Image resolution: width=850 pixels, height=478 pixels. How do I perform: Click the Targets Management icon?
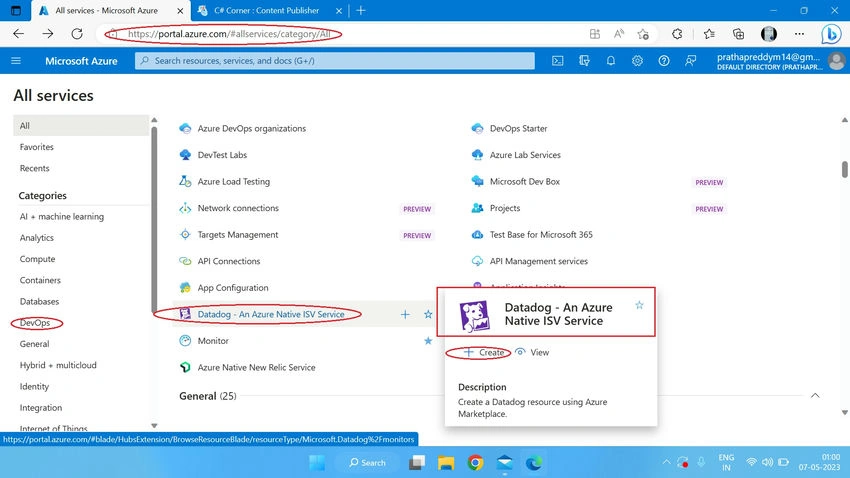click(x=185, y=235)
